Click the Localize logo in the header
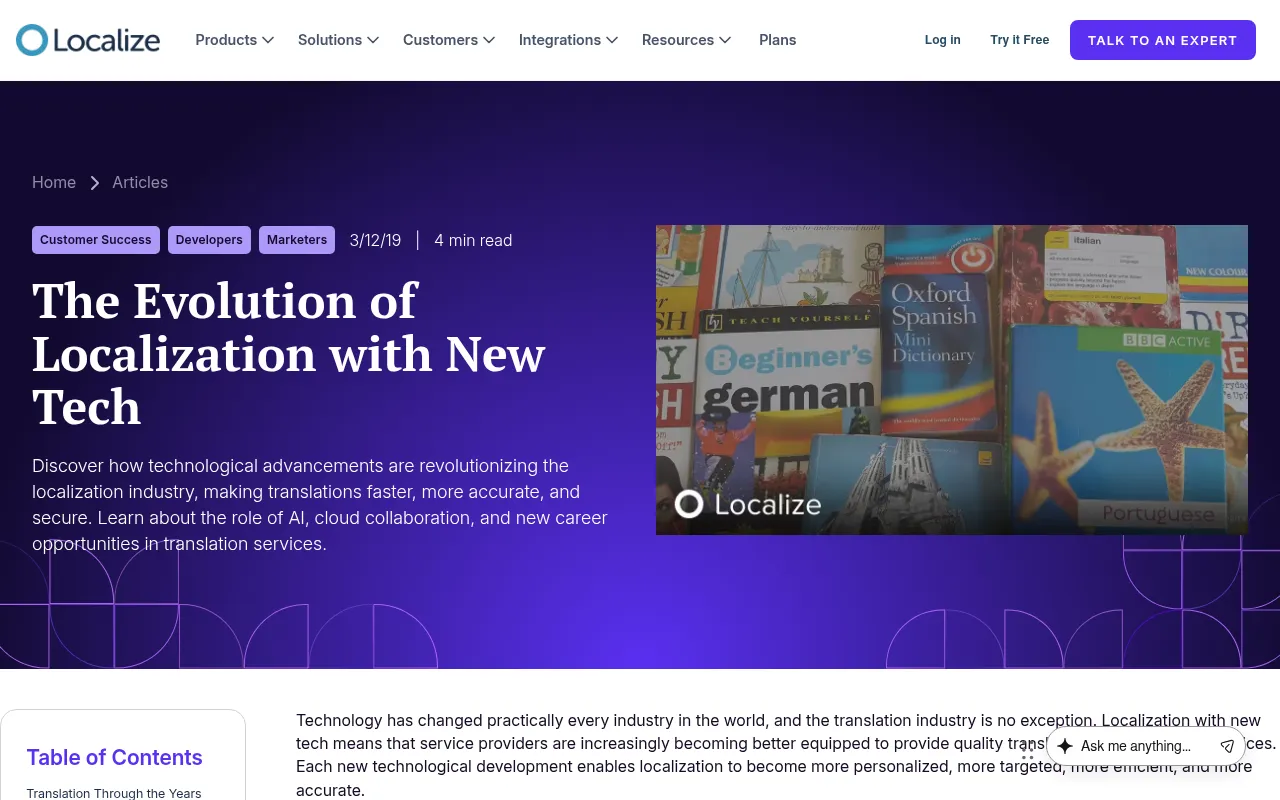Image resolution: width=1280 pixels, height=800 pixels. (x=88, y=40)
